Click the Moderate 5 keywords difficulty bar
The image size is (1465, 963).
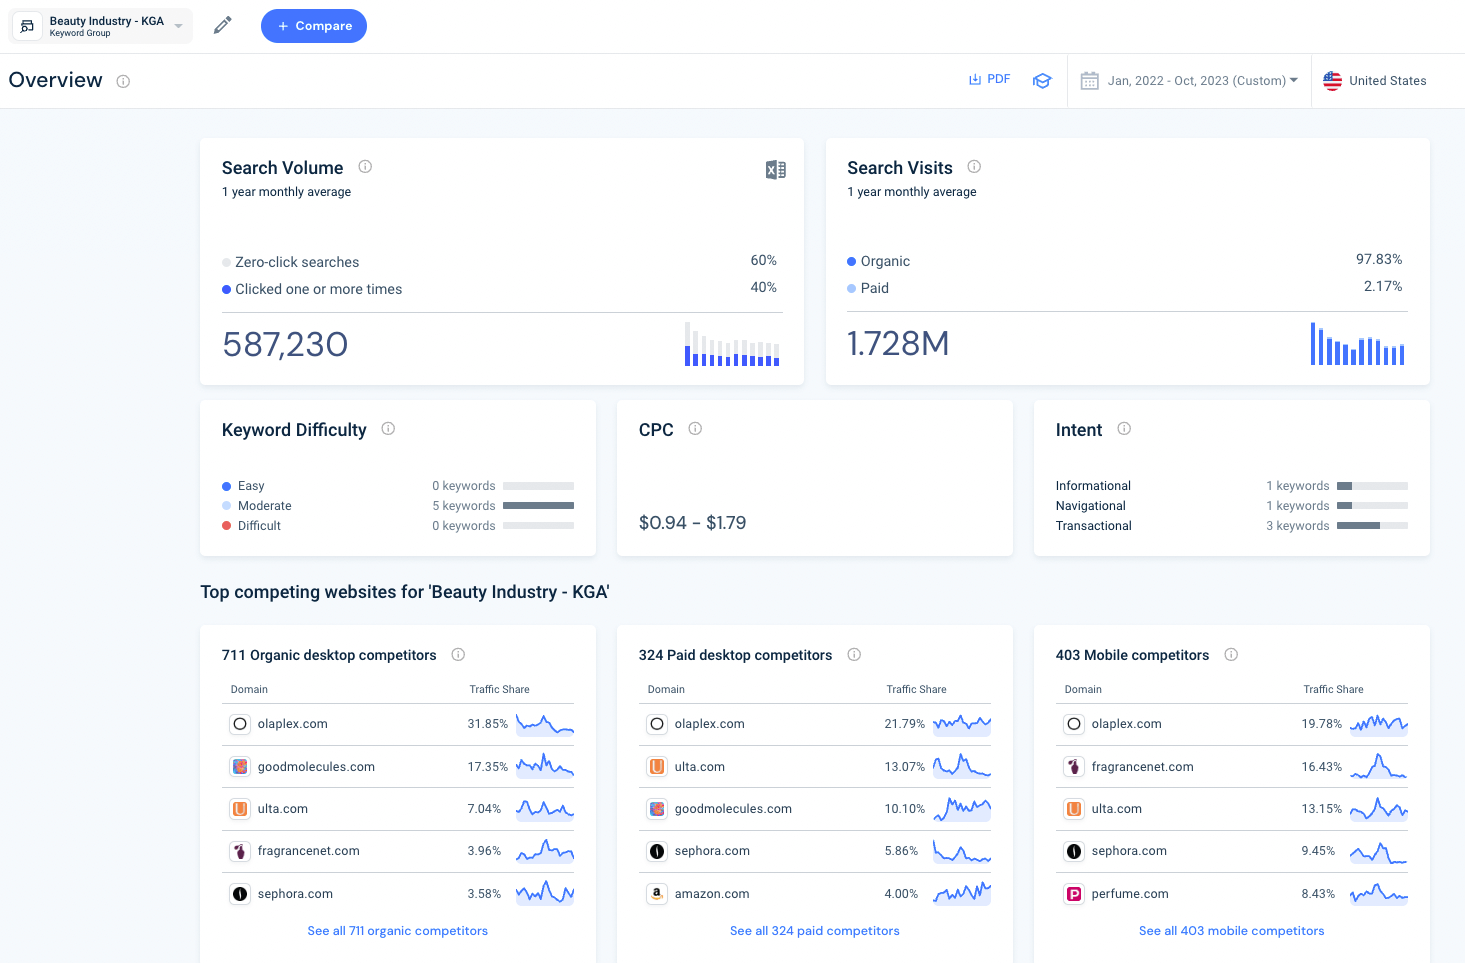pyautogui.click(x=538, y=506)
